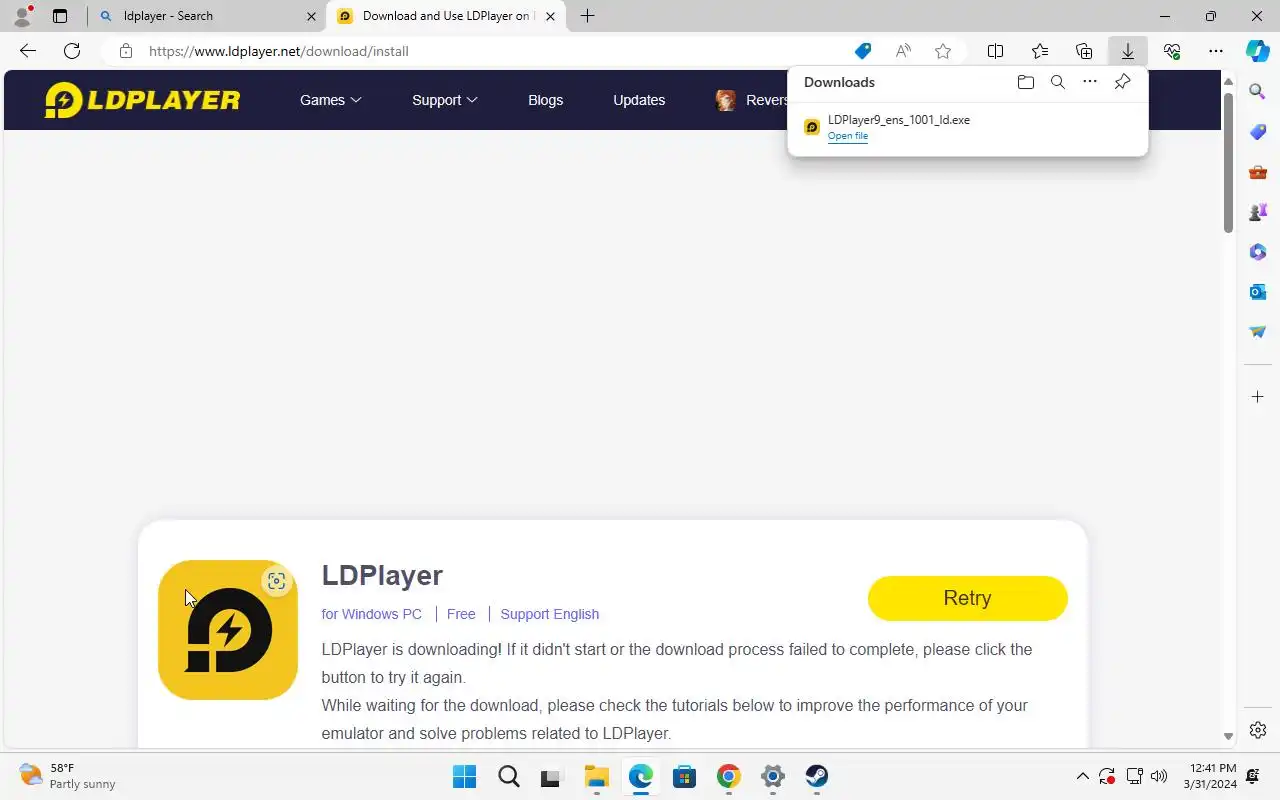This screenshot has width=1280, height=800.
Task: Show hidden system tray icons
Action: 1082,776
